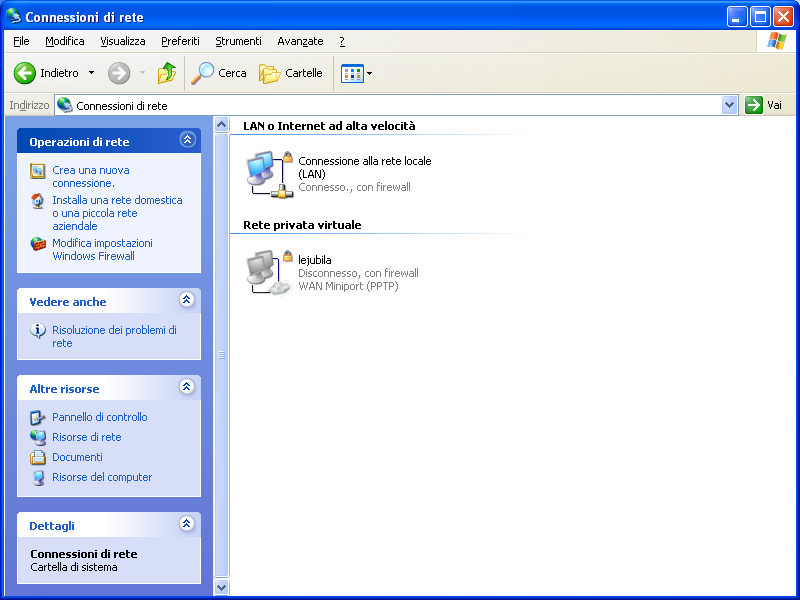Collapse the Vedere anche panel
Viewport: 800px width, 600px height.
[187, 299]
